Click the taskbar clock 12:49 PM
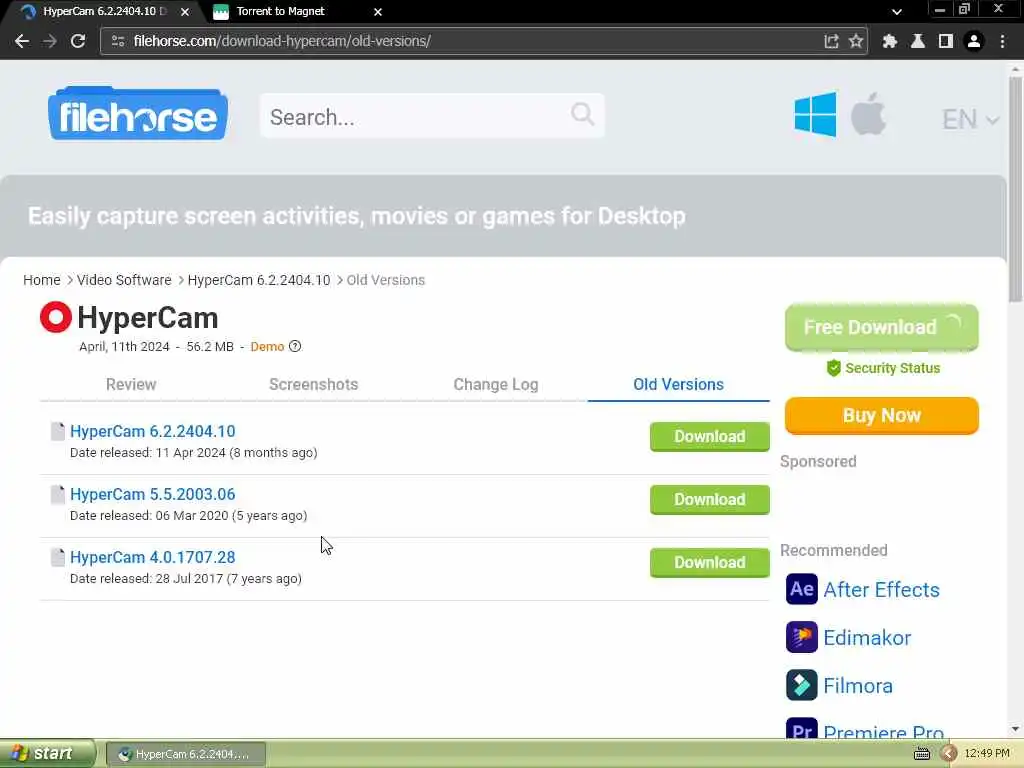The image size is (1024, 768). pyautogui.click(x=987, y=754)
